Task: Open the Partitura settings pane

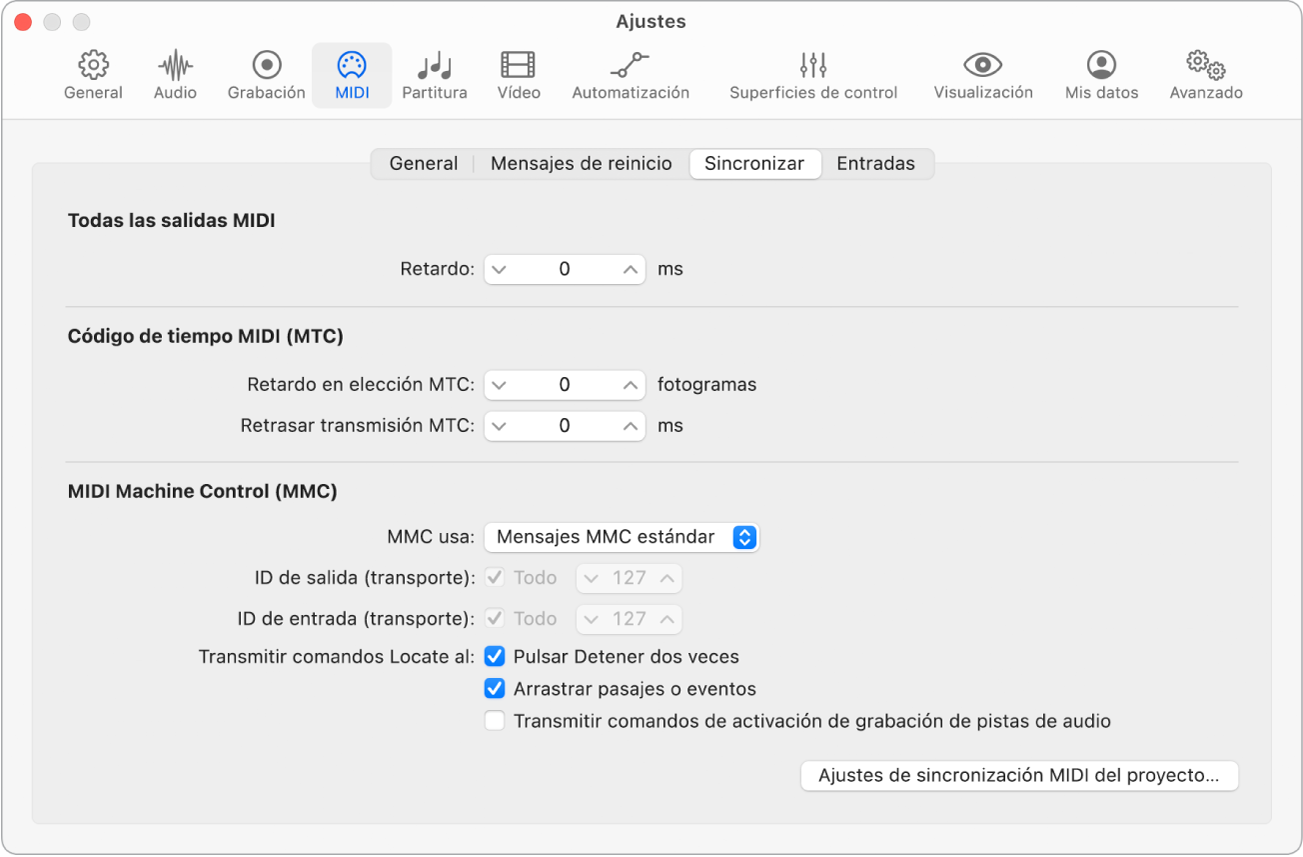Action: click(434, 76)
